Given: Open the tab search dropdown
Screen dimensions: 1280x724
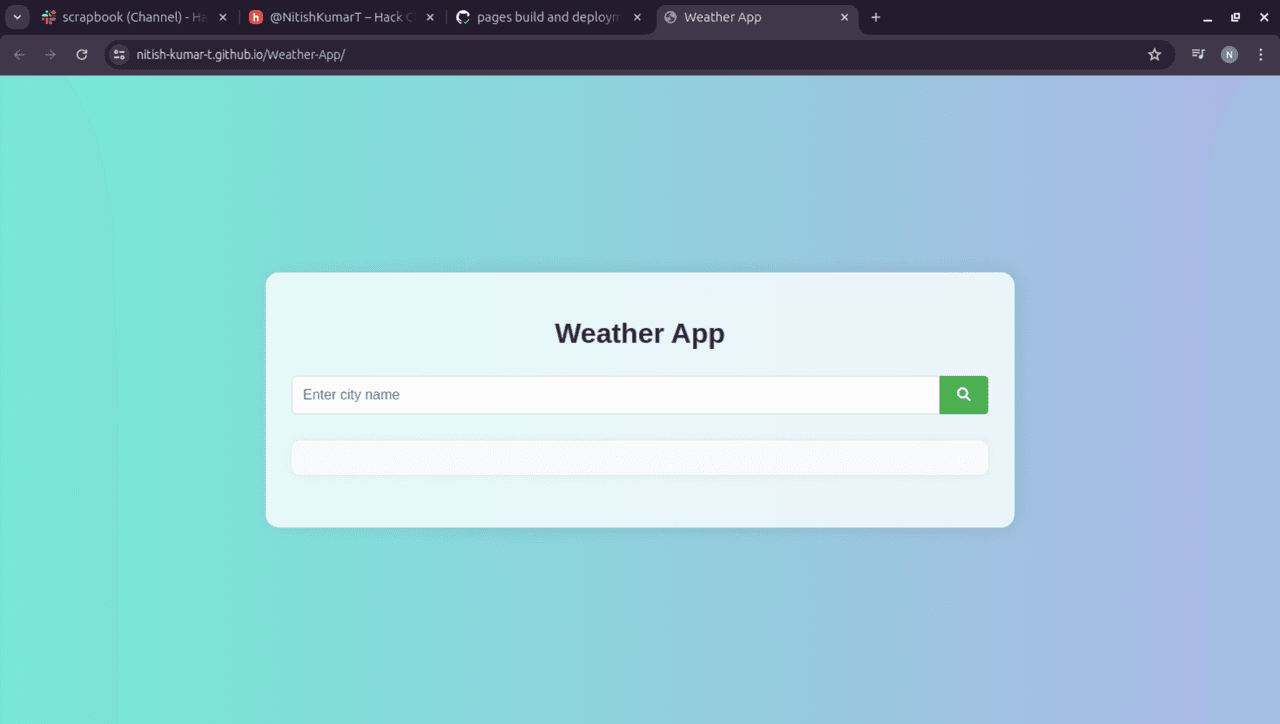Looking at the screenshot, I should pos(17,17).
